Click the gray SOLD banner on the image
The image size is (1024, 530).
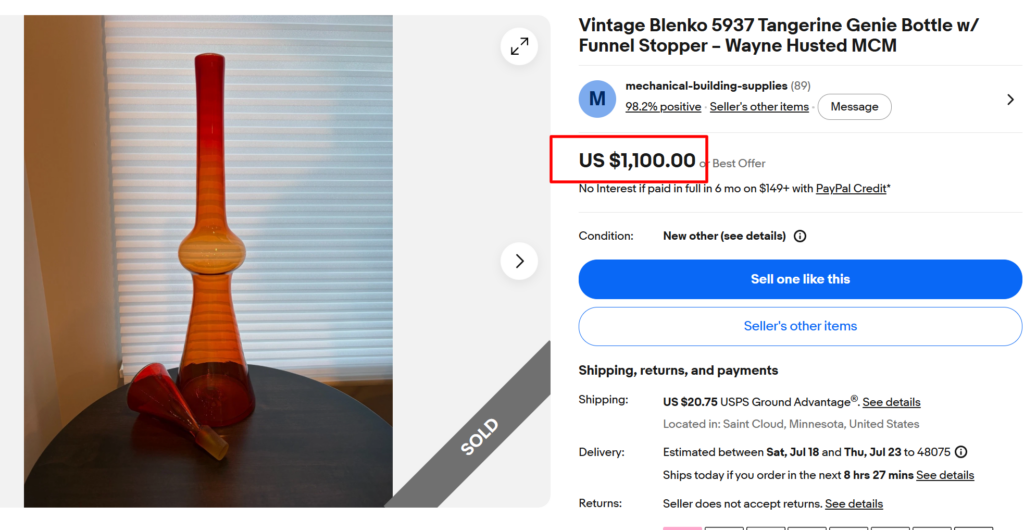tap(479, 436)
